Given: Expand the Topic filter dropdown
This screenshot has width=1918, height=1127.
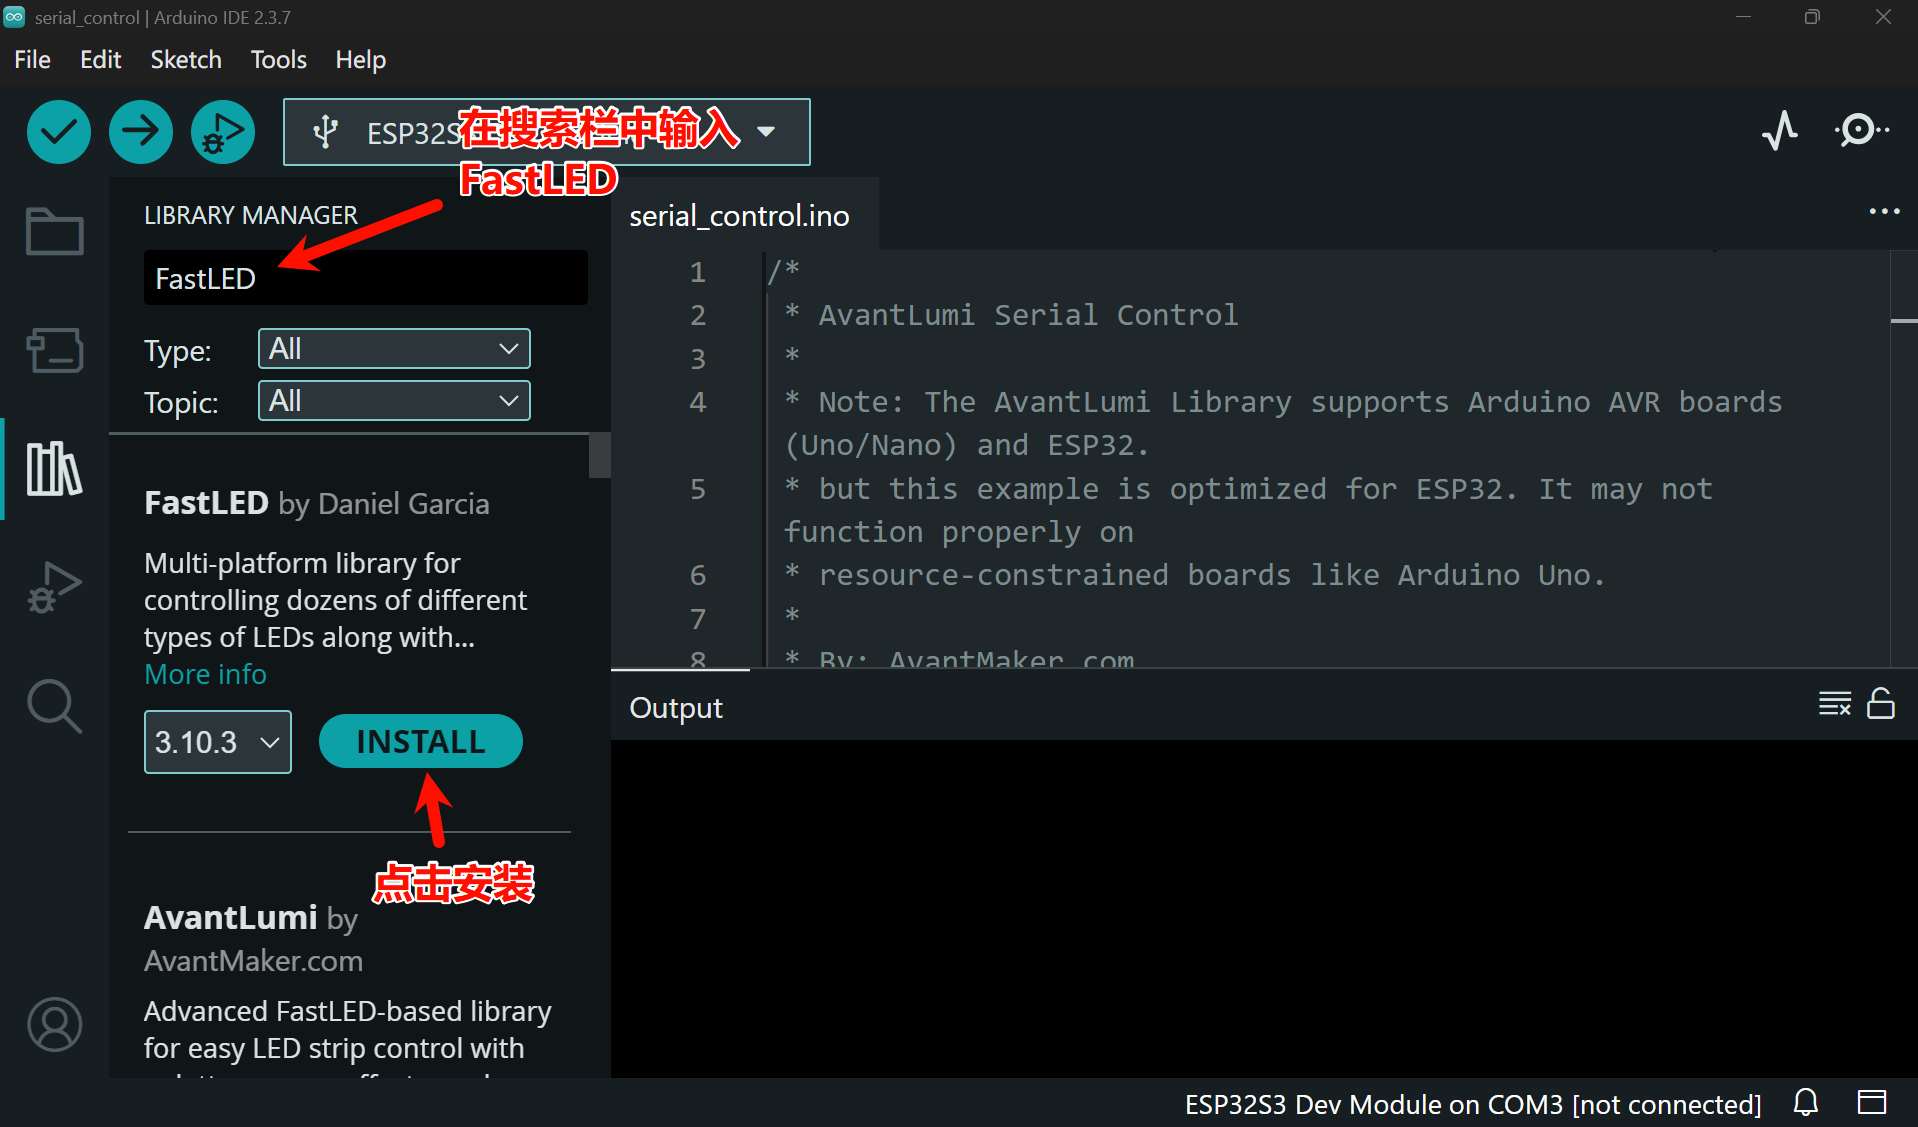Looking at the screenshot, I should point(394,401).
